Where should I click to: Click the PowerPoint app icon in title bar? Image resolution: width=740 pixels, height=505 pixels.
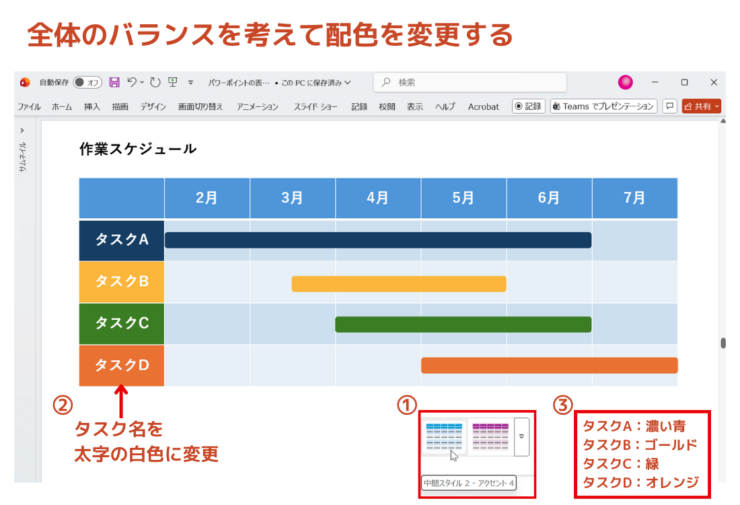[25, 82]
